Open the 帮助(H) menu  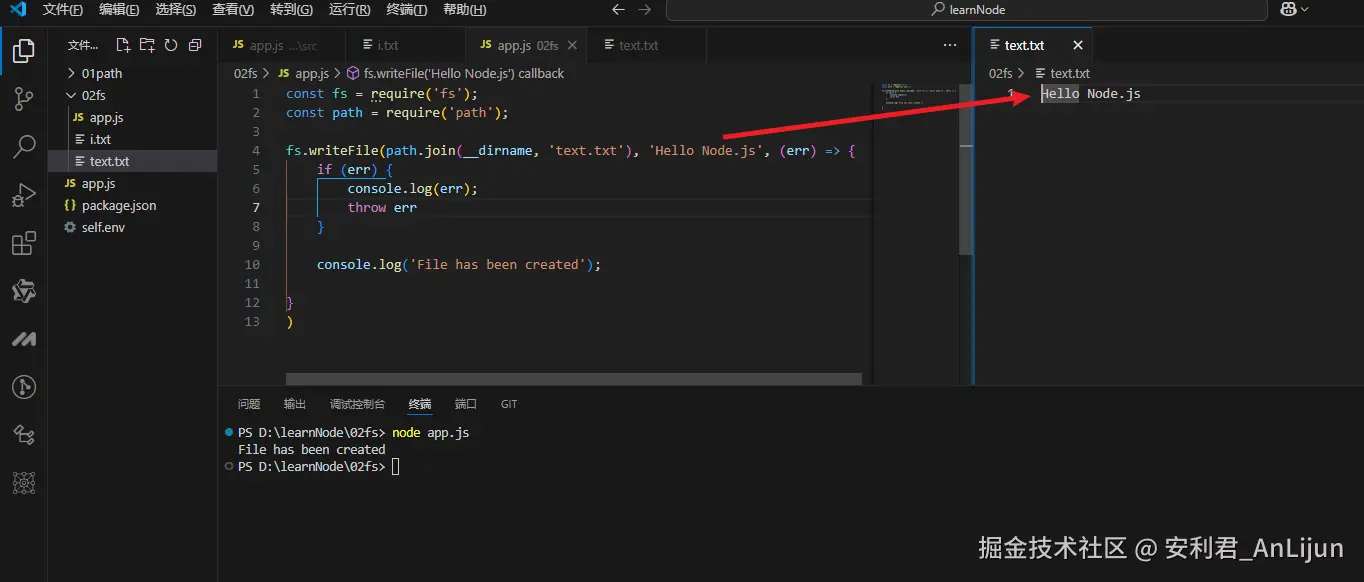coord(464,9)
